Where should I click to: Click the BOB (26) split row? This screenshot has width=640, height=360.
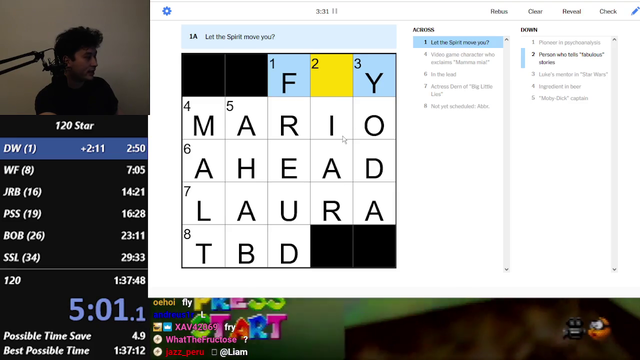pyautogui.click(x=74, y=236)
